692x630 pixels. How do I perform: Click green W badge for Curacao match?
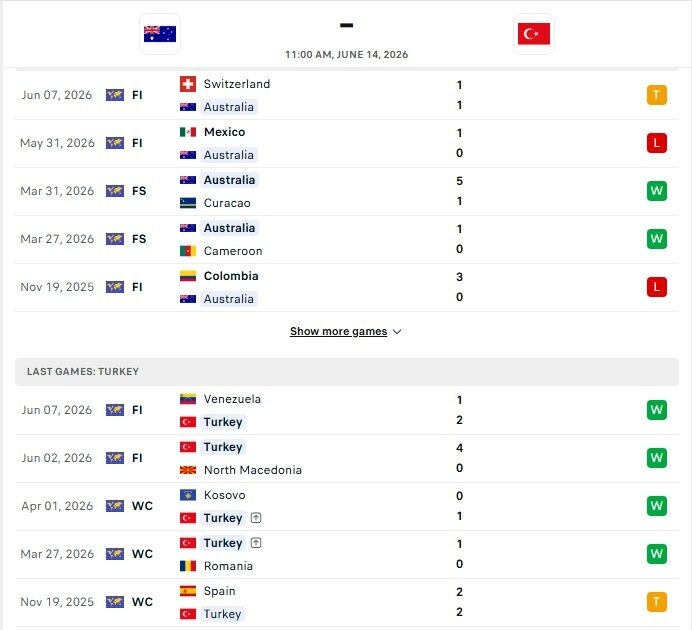(656, 191)
